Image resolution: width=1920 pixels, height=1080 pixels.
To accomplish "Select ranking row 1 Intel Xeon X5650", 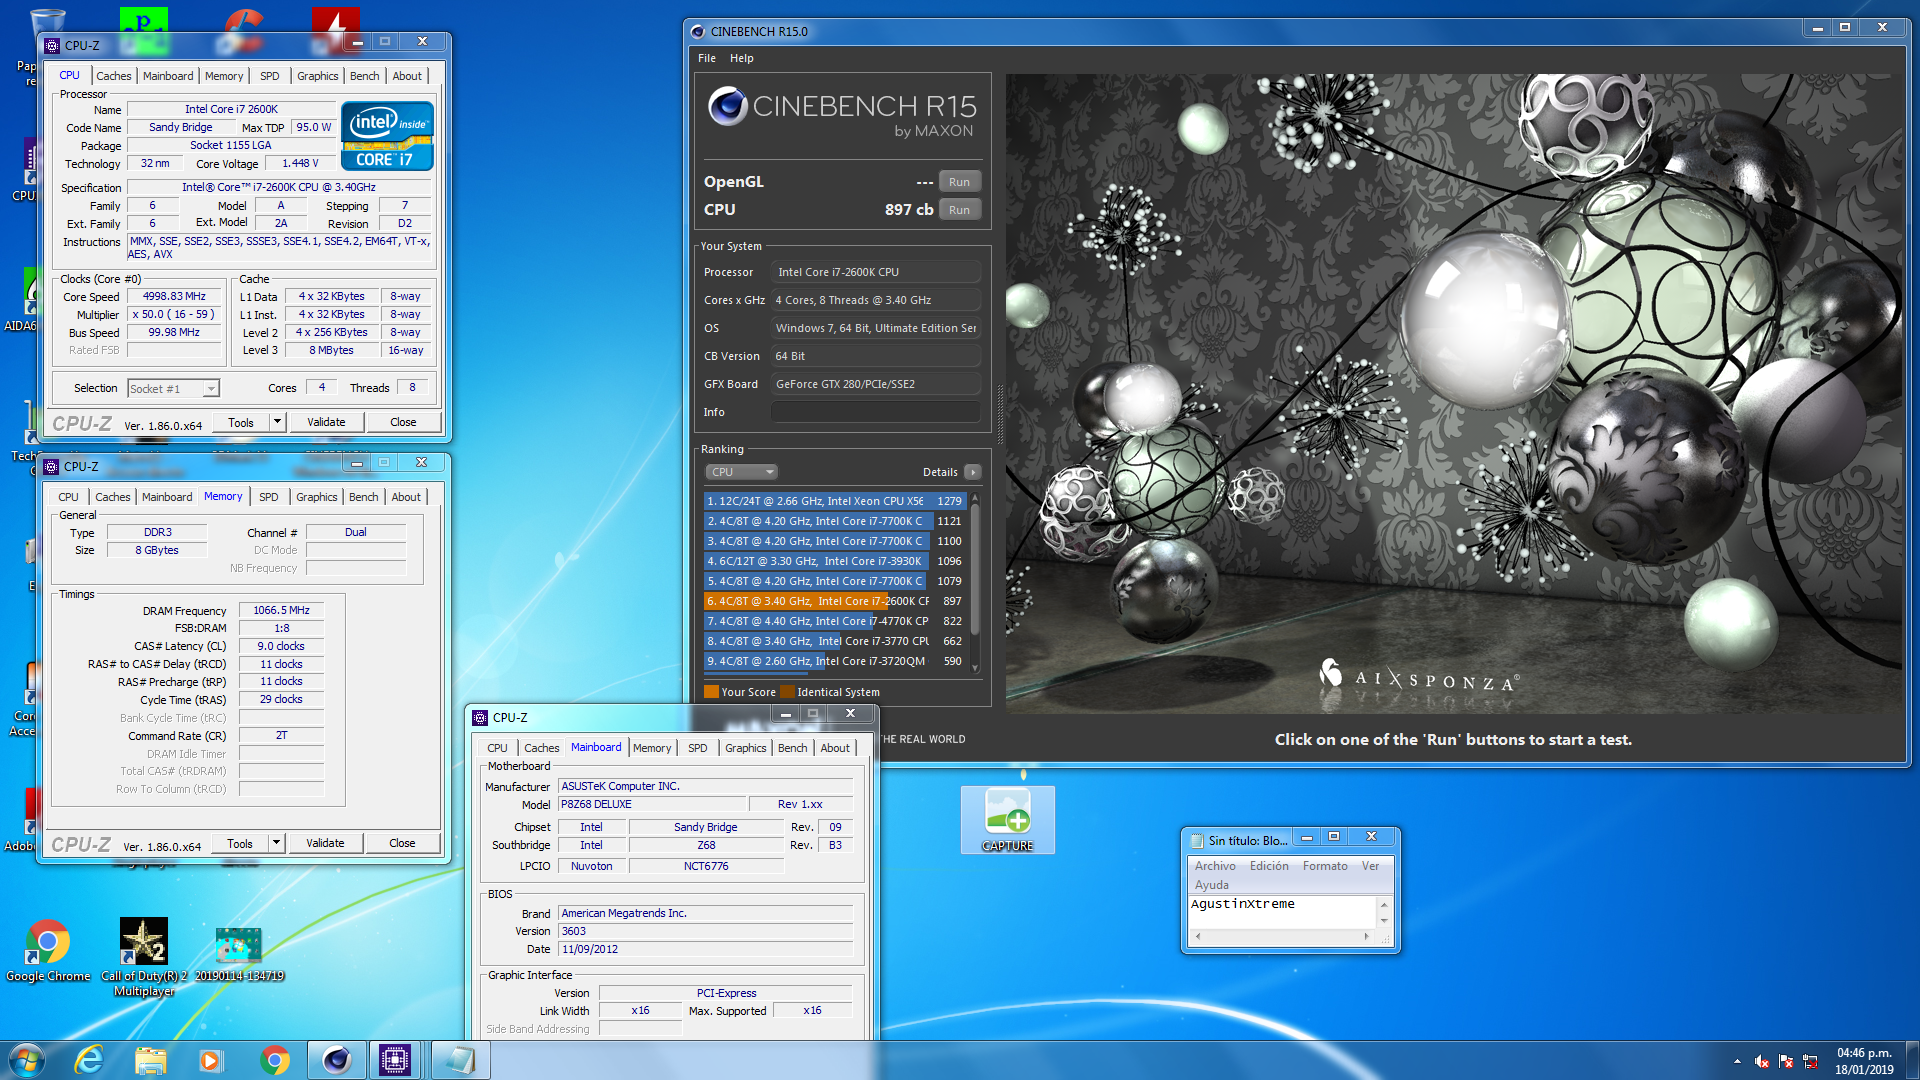I will click(x=834, y=501).
